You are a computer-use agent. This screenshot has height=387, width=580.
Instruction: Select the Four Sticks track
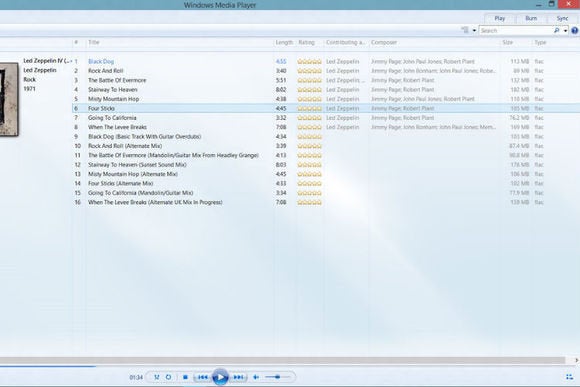(x=101, y=108)
